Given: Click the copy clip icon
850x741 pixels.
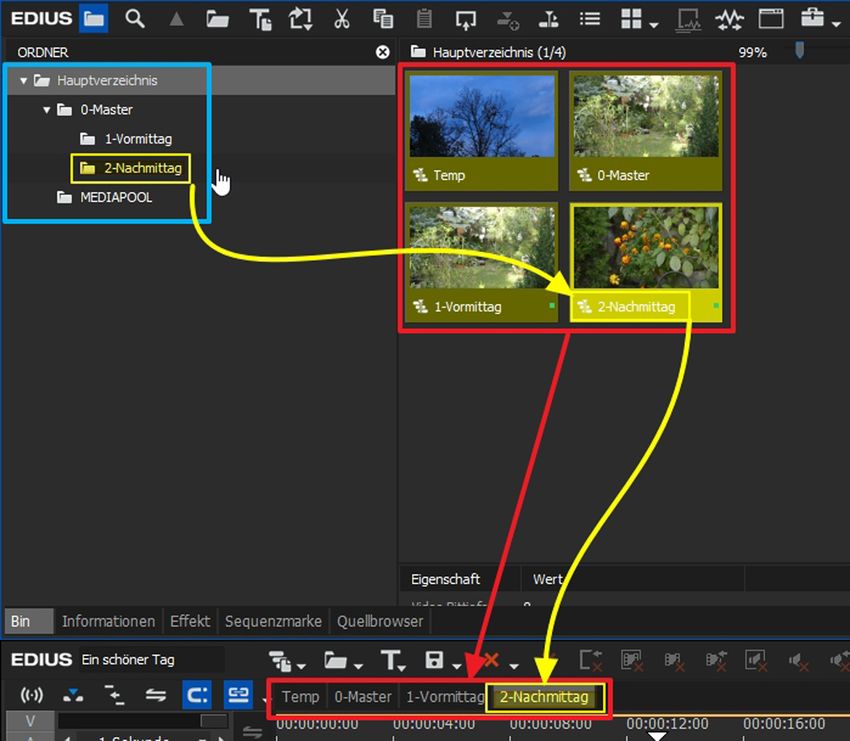Looking at the screenshot, I should coord(383,18).
